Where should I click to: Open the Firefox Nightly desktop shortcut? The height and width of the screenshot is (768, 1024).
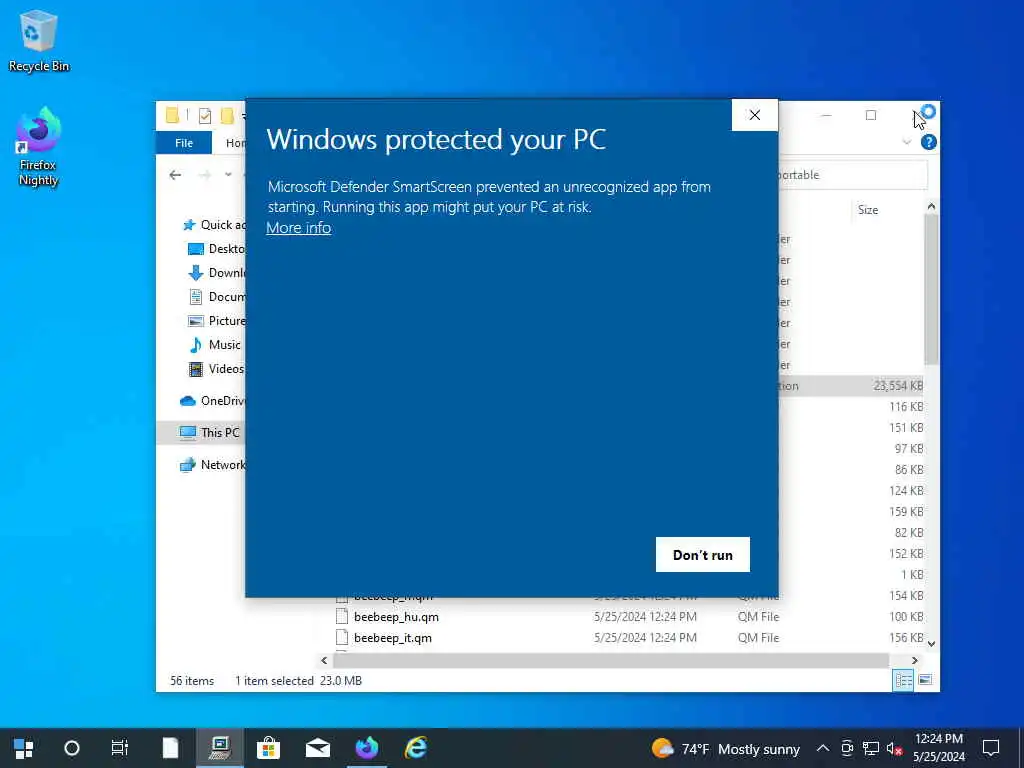tap(39, 148)
